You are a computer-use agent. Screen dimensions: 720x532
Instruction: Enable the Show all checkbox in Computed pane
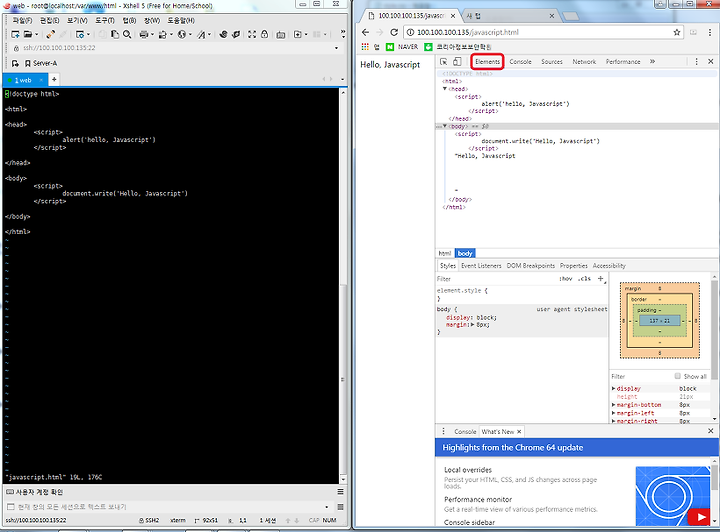(x=677, y=376)
